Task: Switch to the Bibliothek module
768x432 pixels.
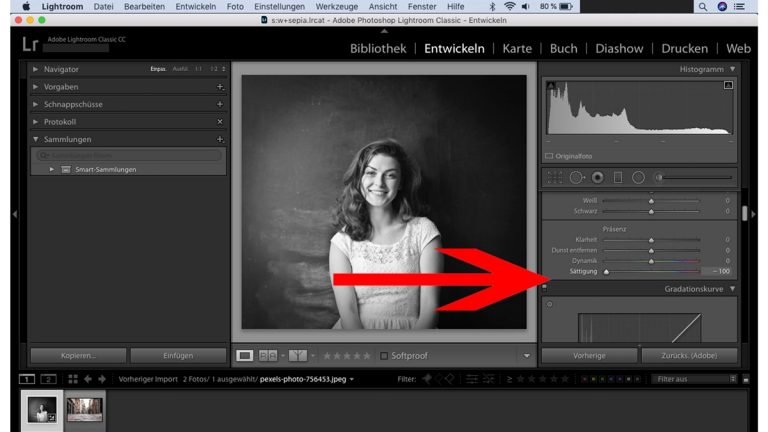Action: (x=378, y=48)
